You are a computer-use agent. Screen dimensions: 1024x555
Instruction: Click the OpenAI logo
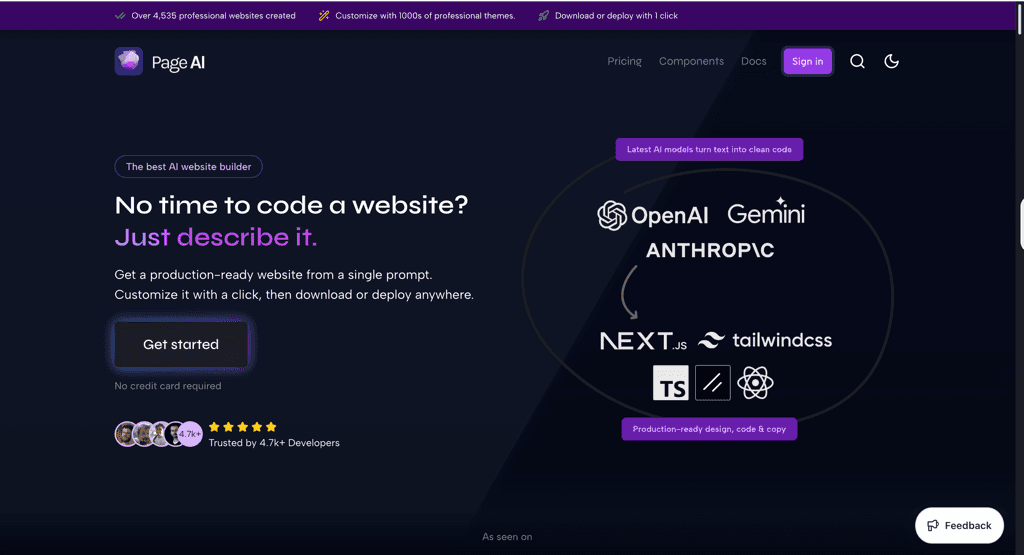point(653,216)
